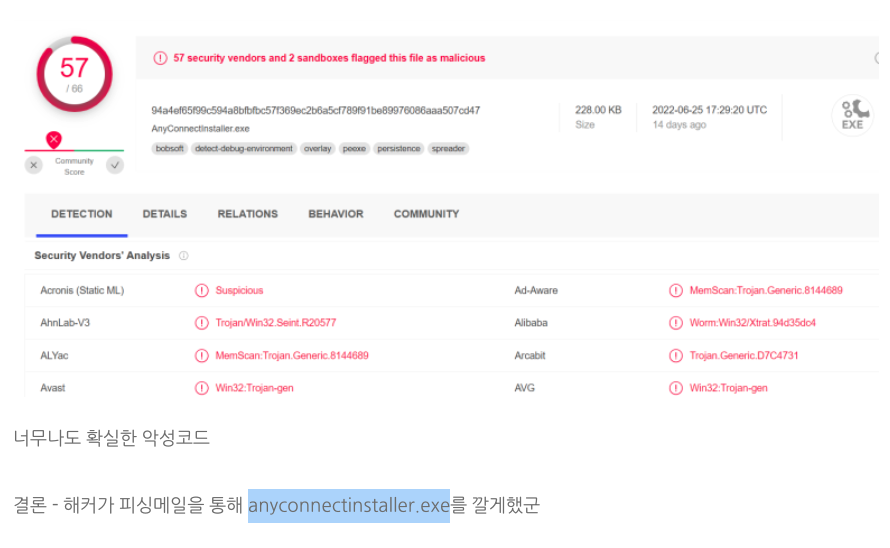890x548 pixels.
Task: Click the overlay tag
Action: [x=317, y=149]
